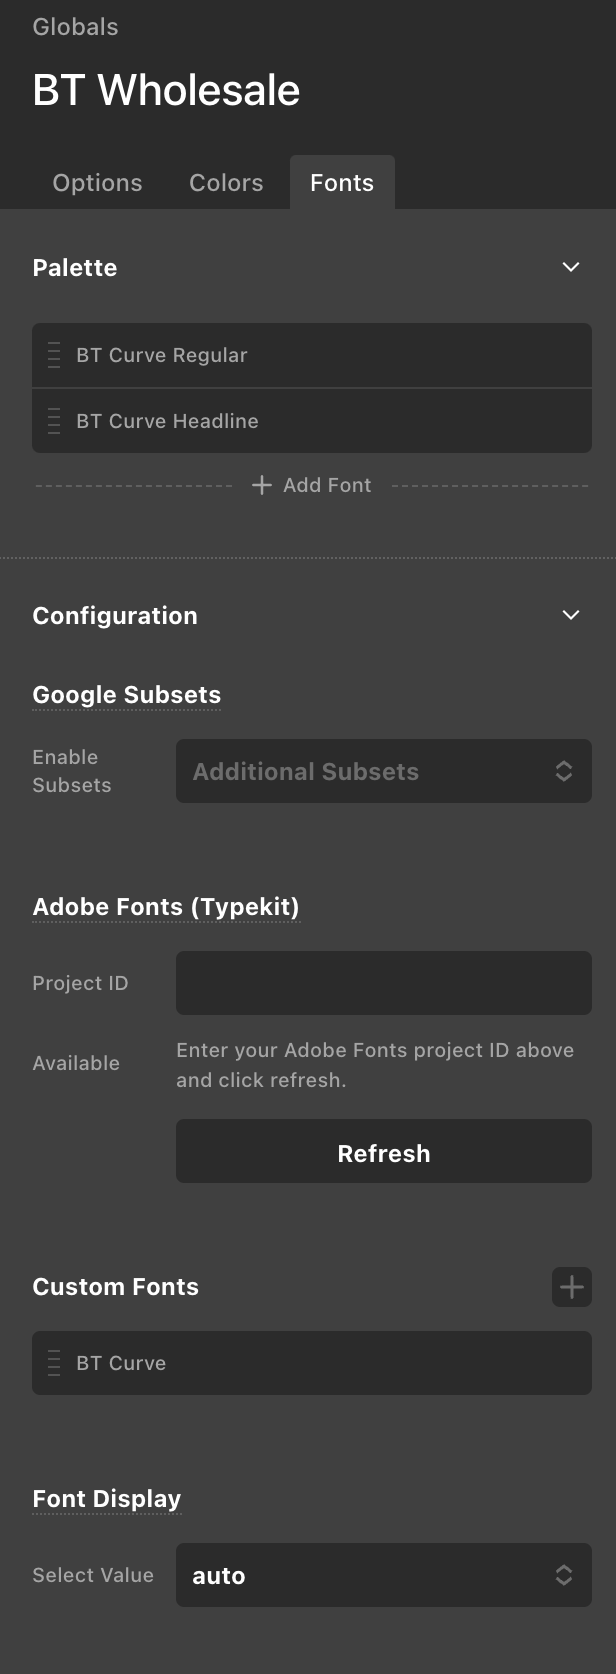Click the plus icon next to Add Font
Image resolution: width=616 pixels, height=1674 pixels.
point(262,485)
